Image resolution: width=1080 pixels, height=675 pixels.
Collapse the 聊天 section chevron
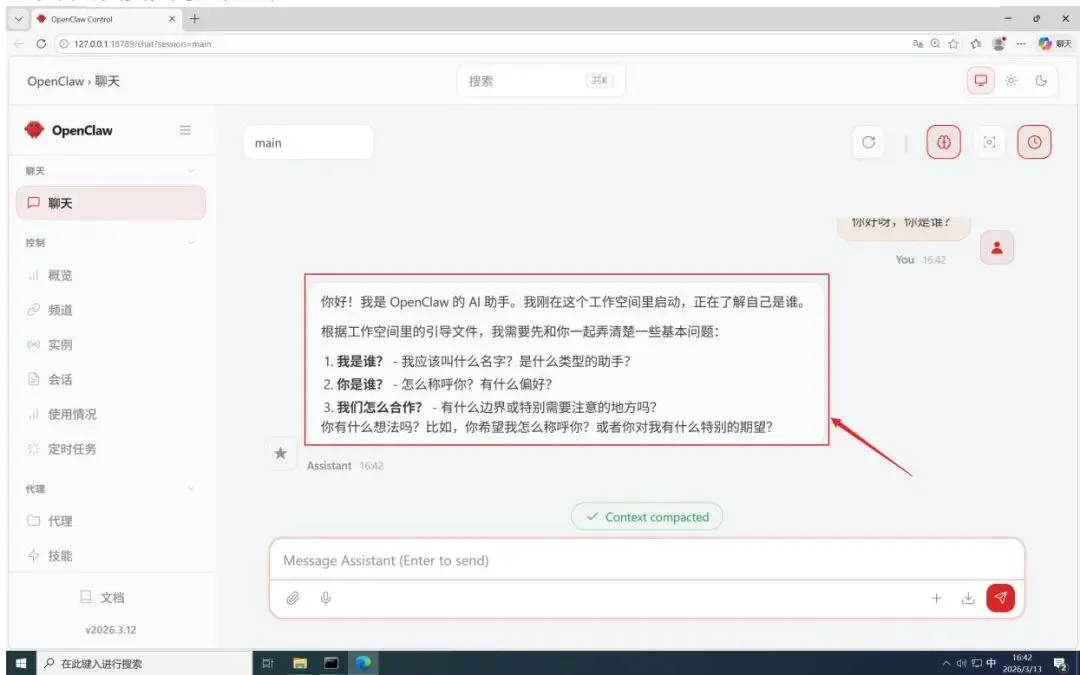click(x=191, y=171)
